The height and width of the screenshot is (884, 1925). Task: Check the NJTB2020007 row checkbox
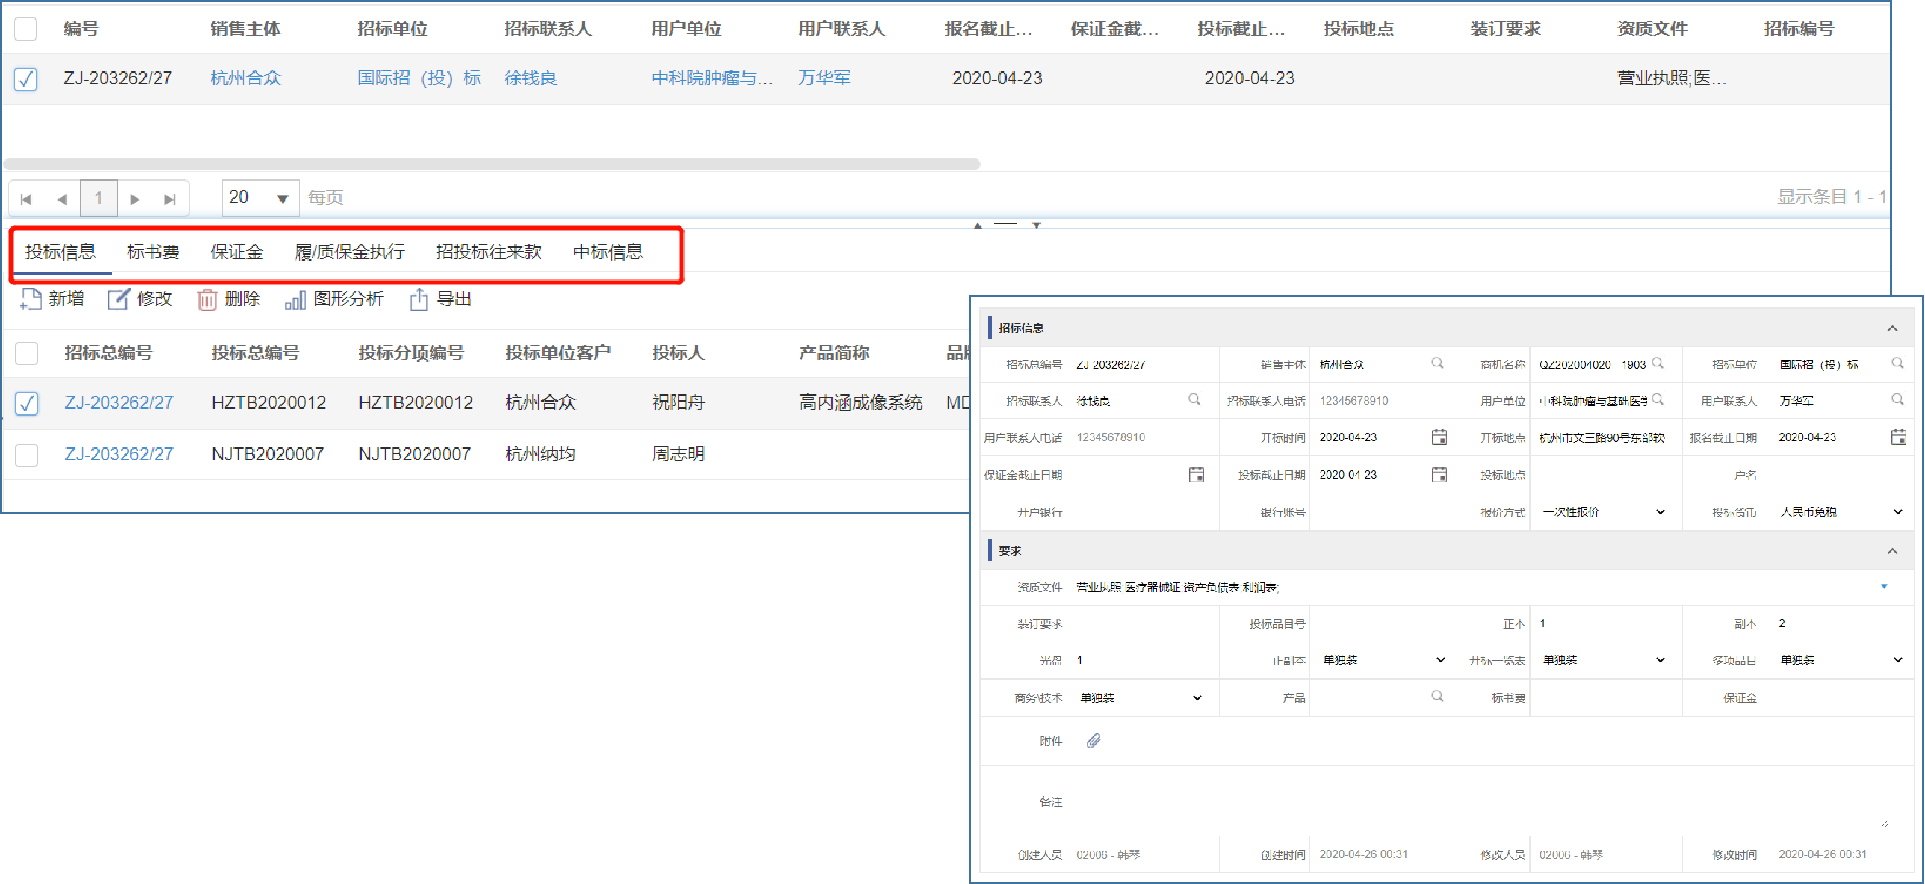click(27, 455)
